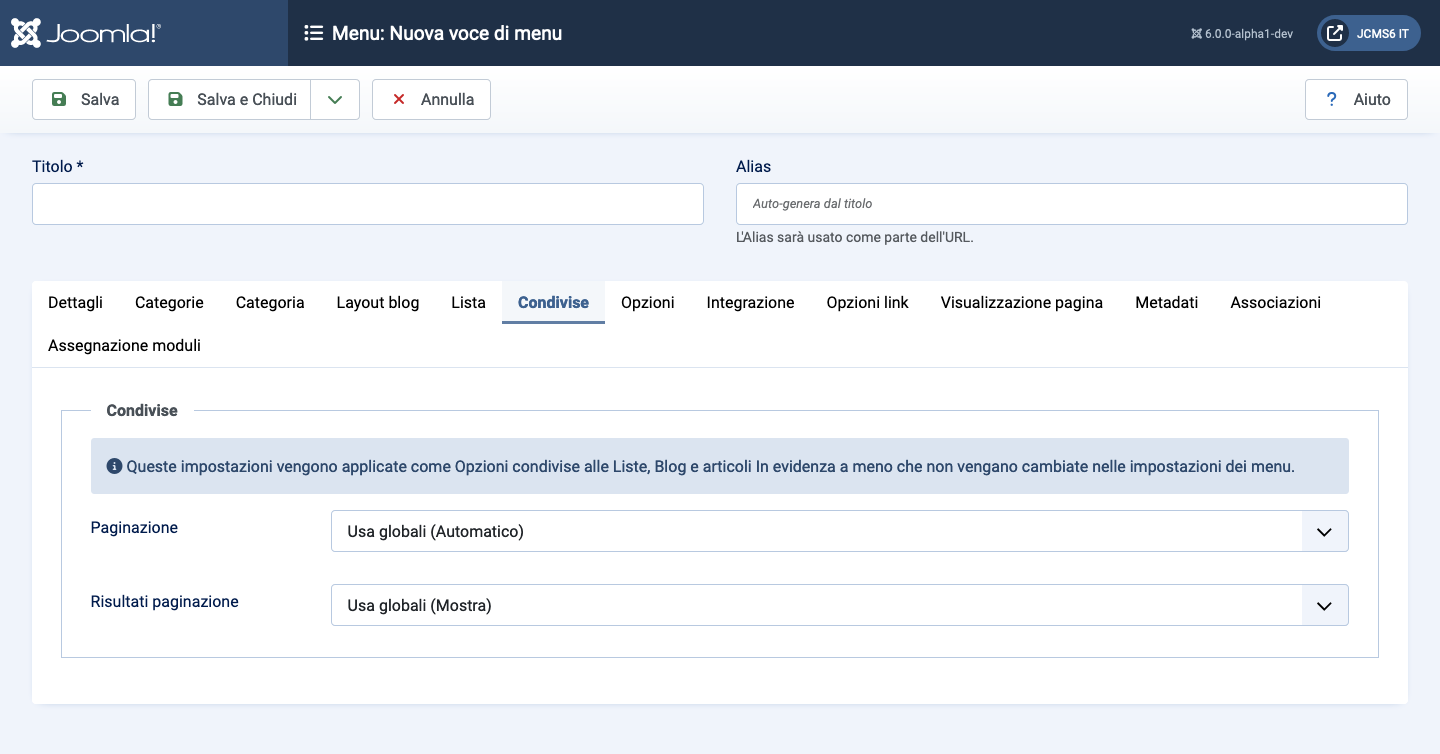1440x754 pixels.
Task: Click the info icon in the notice box
Action: point(114,466)
